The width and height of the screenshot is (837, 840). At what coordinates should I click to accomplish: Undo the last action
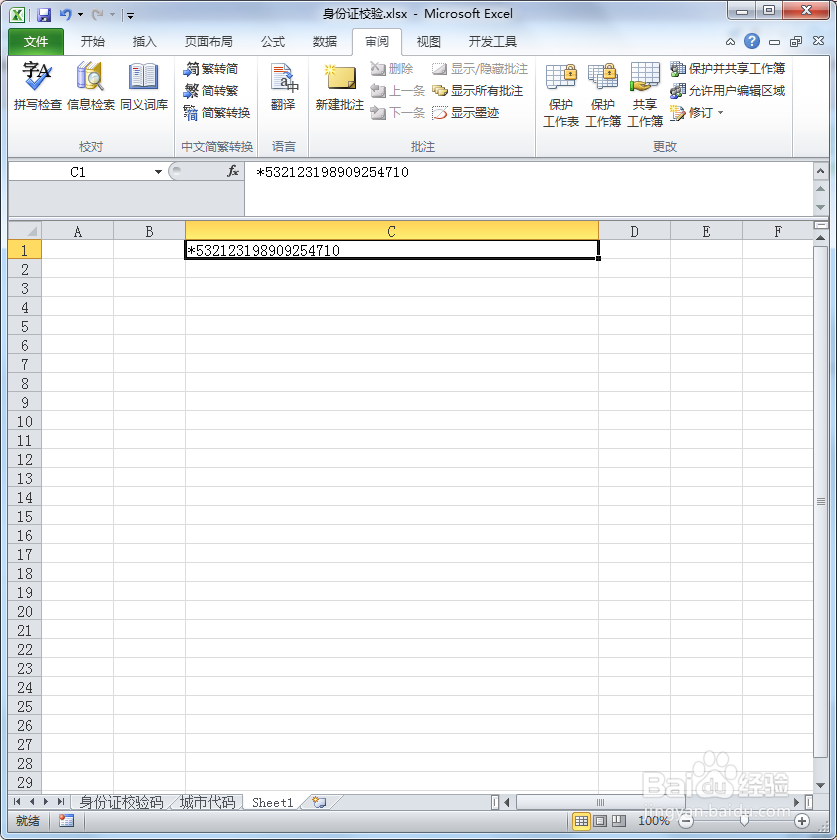coord(65,14)
